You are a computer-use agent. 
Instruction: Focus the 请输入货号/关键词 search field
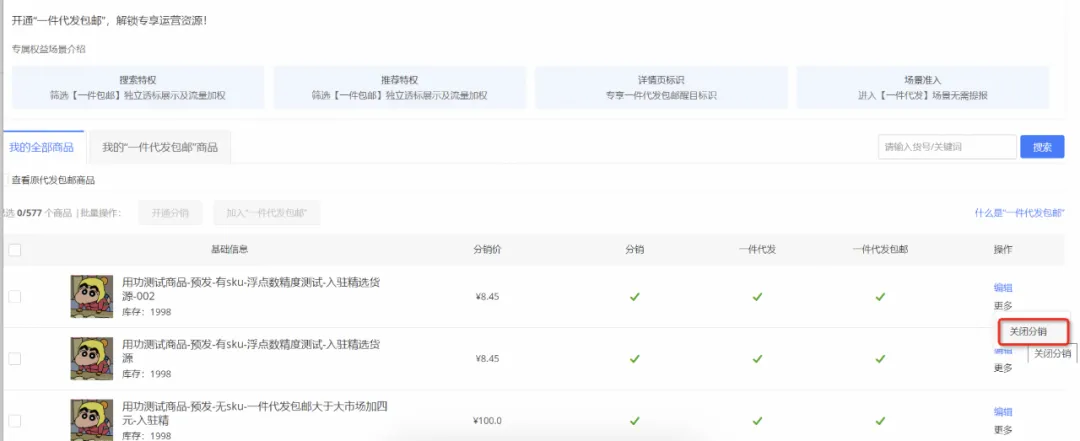coord(946,147)
